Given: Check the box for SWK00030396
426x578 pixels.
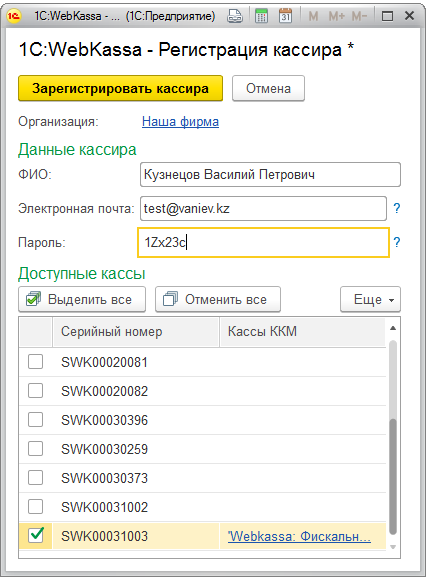Looking at the screenshot, I should pyautogui.click(x=35, y=419).
